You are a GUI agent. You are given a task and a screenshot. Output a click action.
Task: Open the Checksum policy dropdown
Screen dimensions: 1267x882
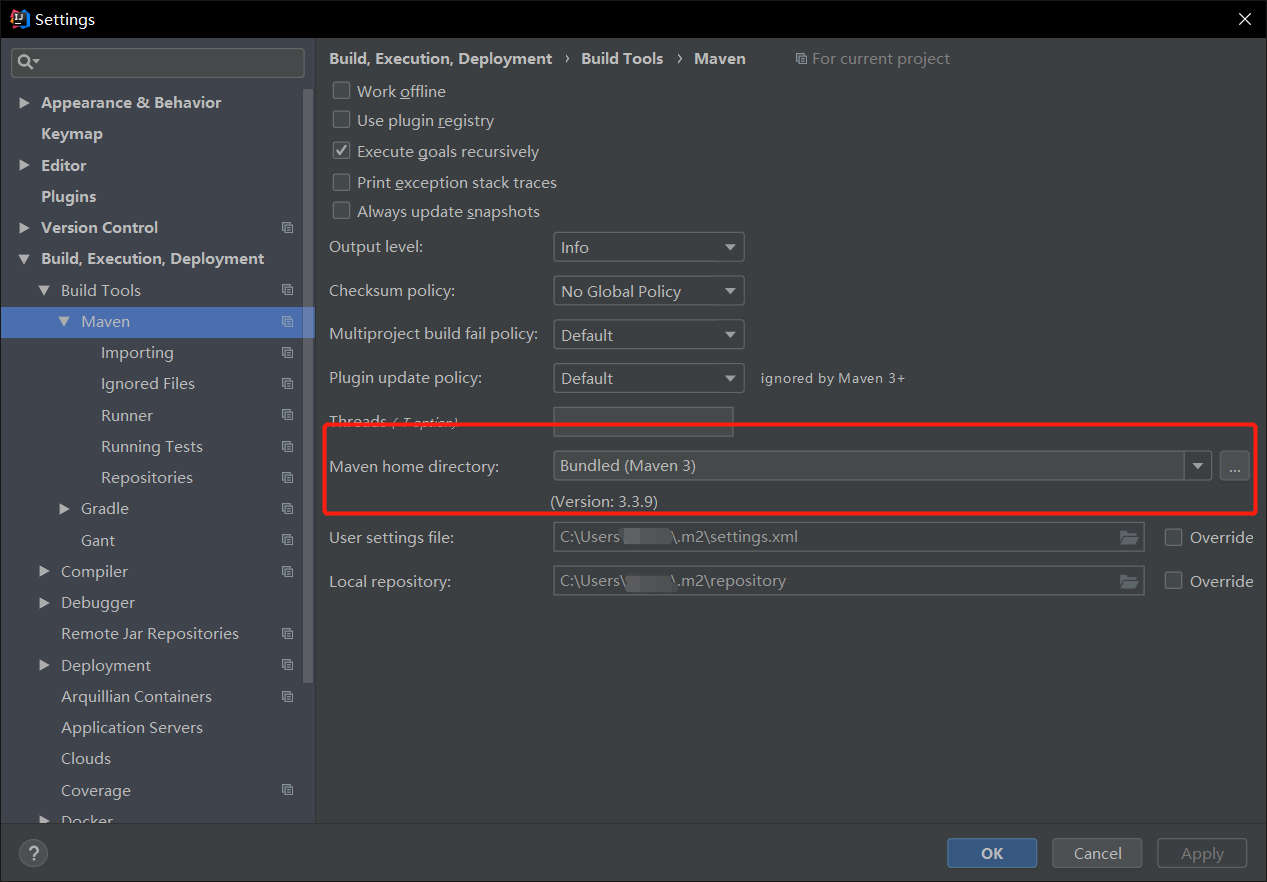click(648, 290)
